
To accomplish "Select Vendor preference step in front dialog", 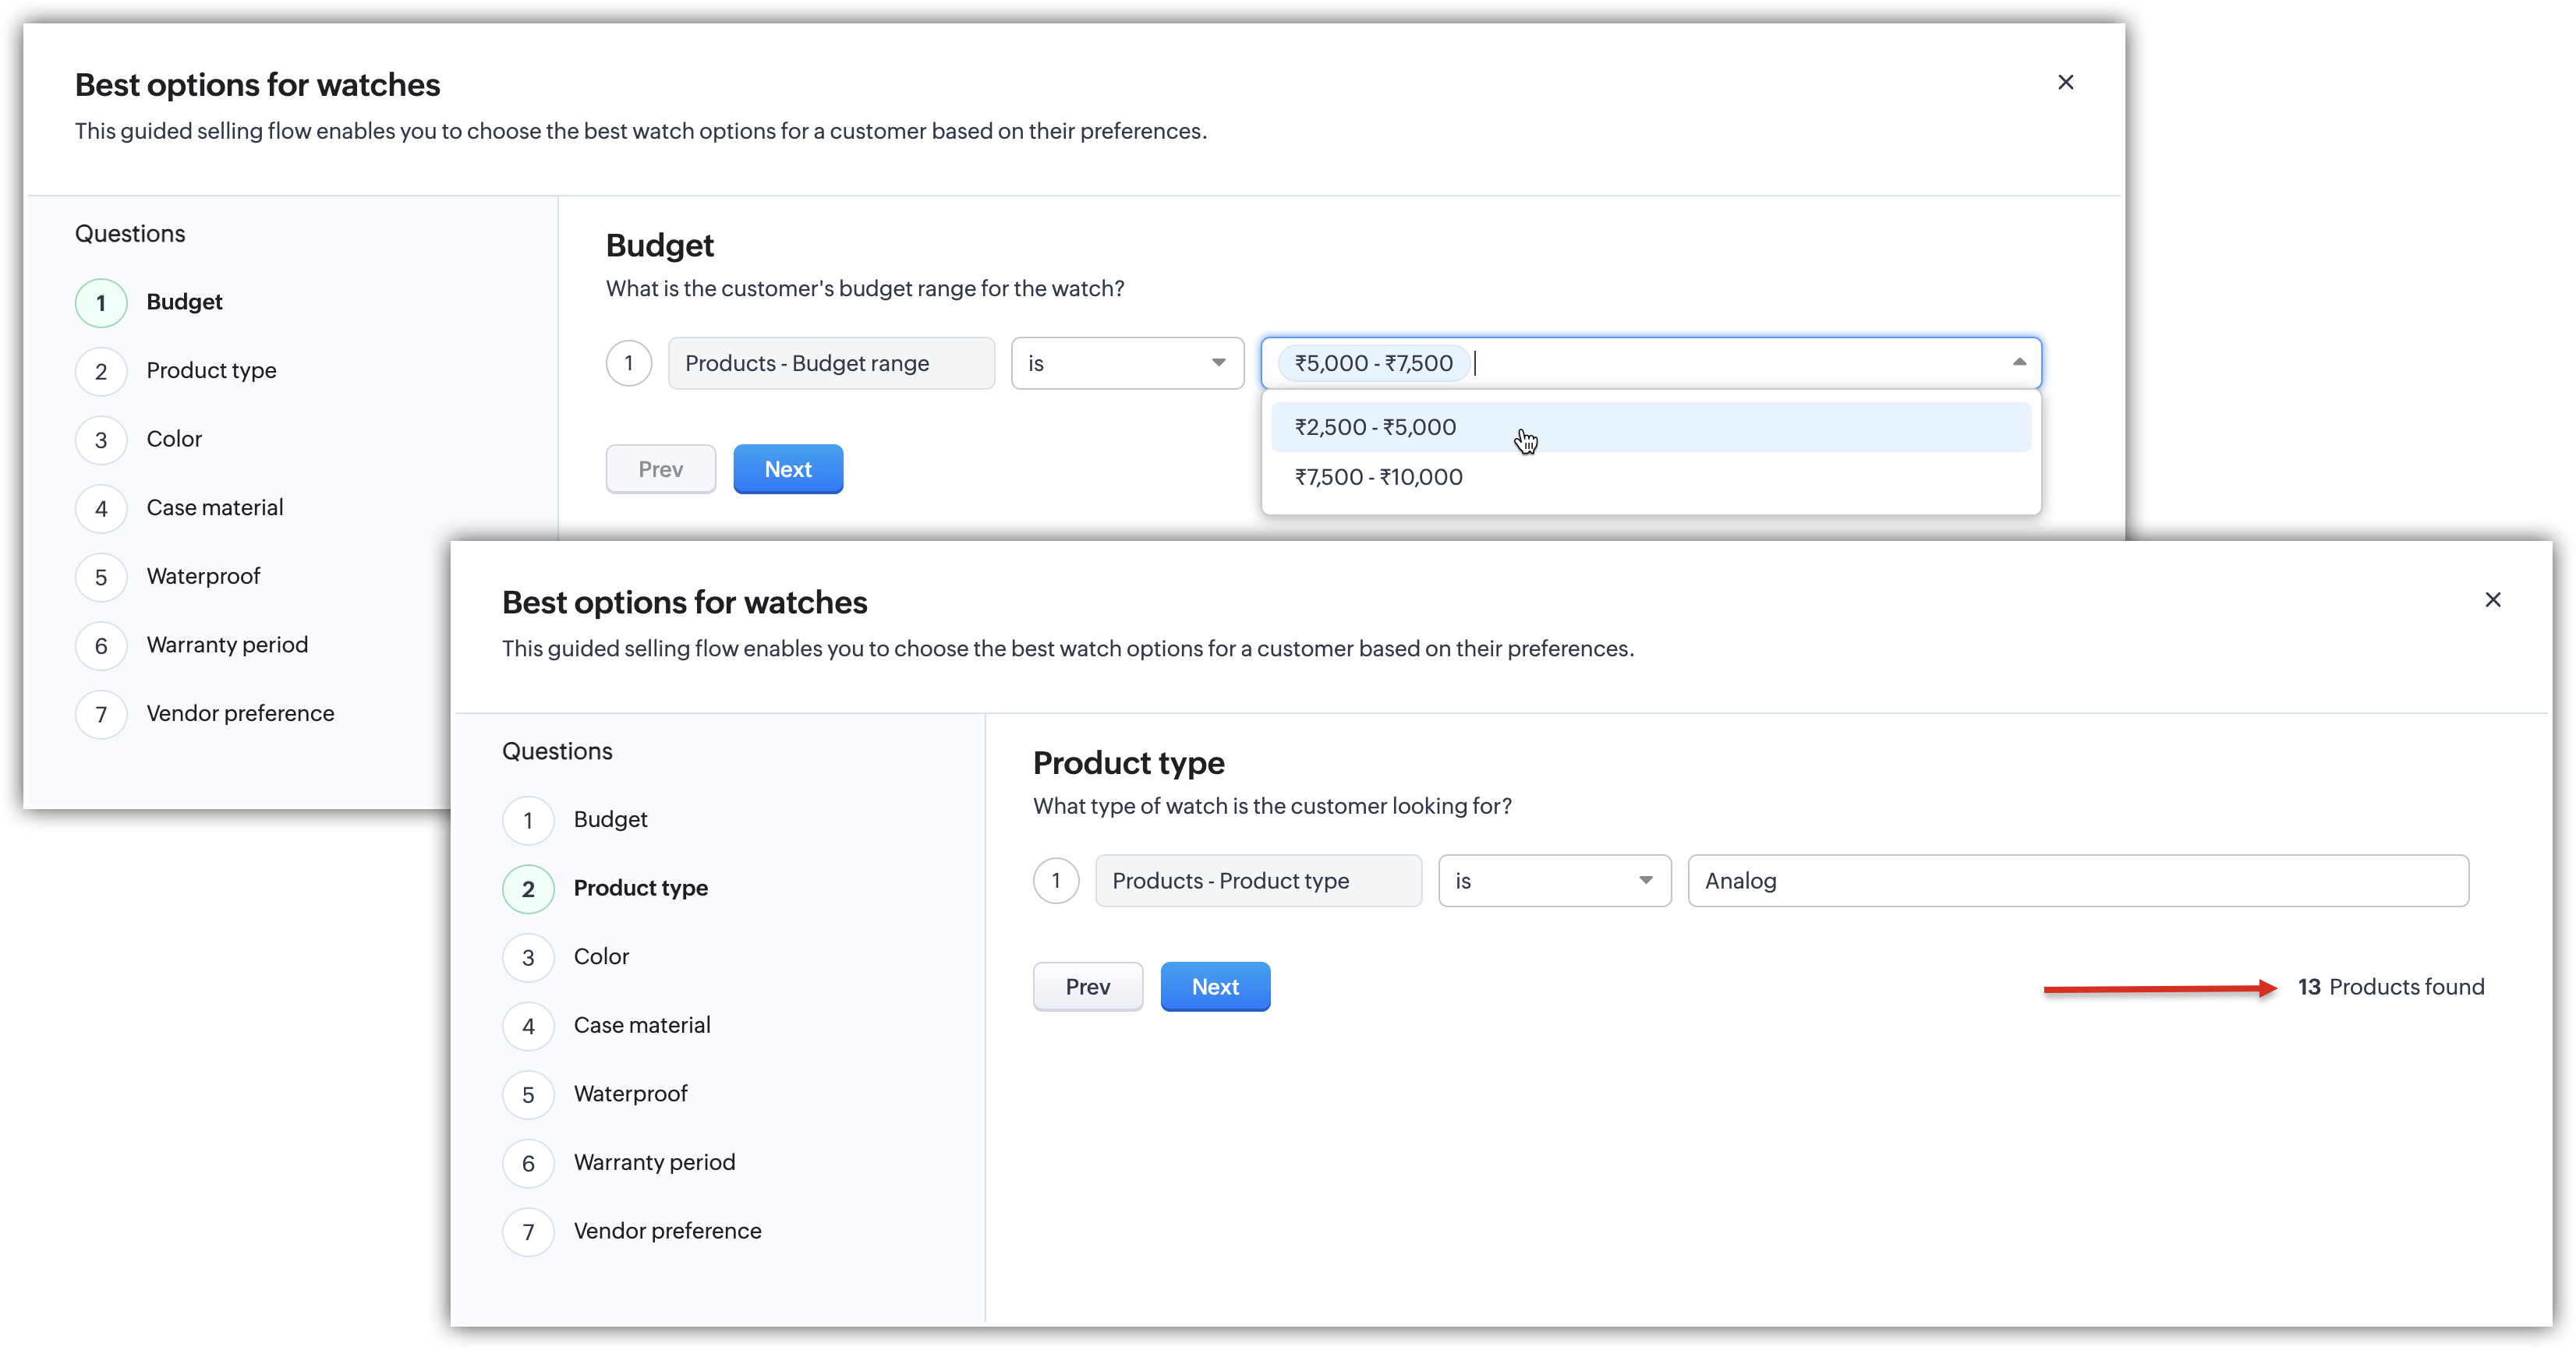I will [667, 1231].
